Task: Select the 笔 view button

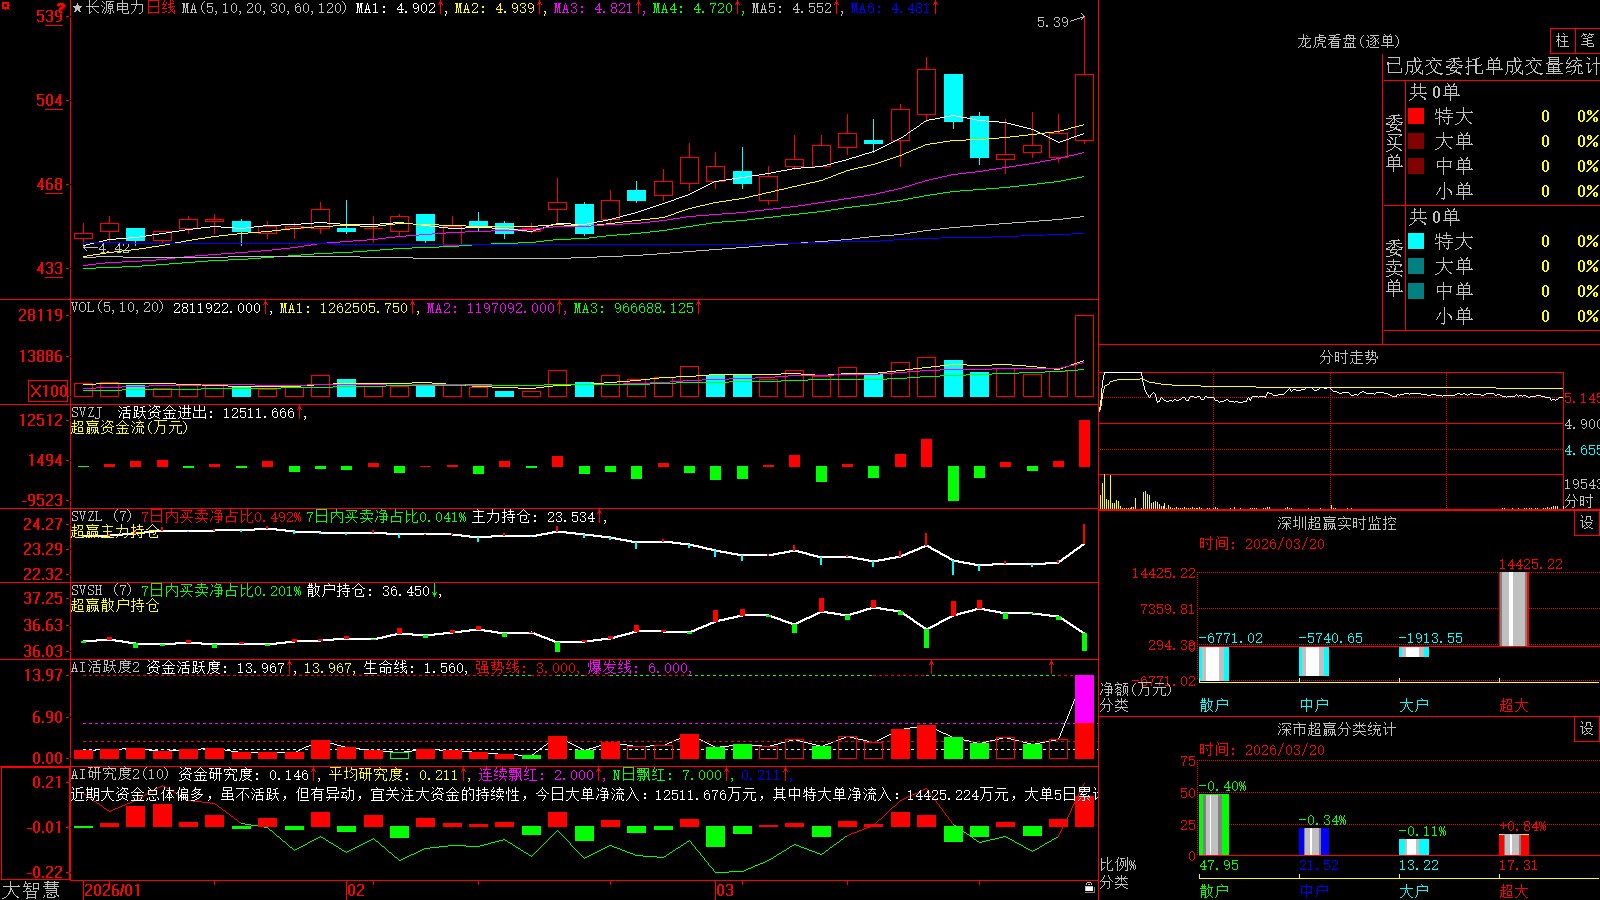Action: tap(1587, 40)
